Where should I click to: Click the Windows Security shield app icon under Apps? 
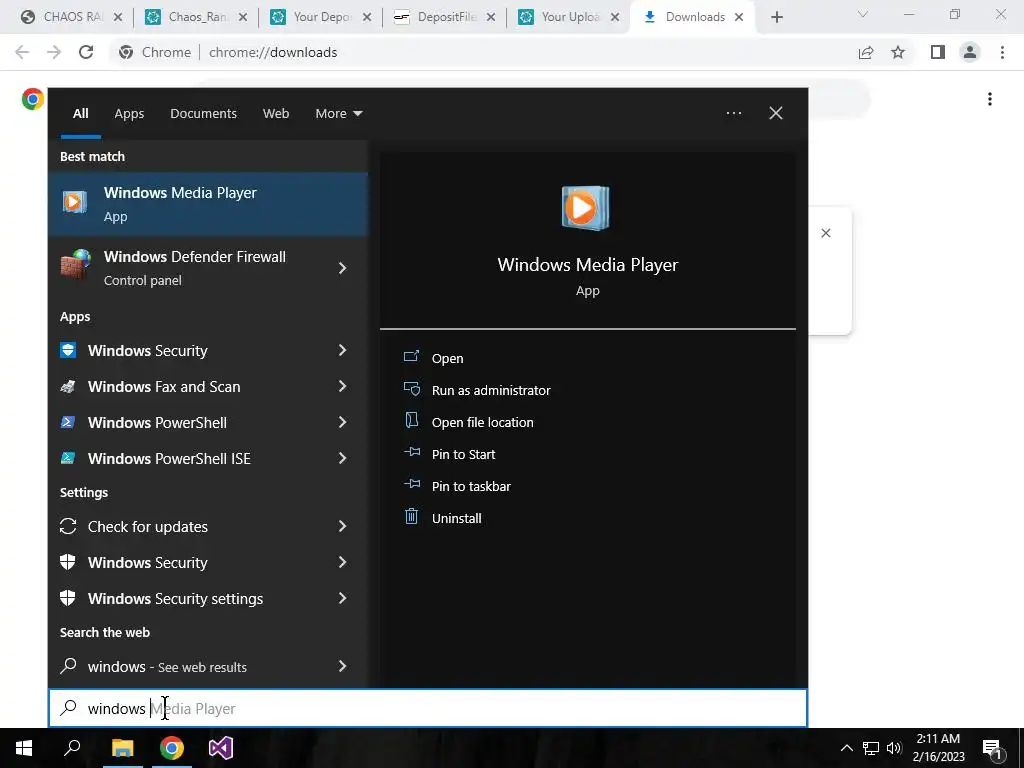(68, 350)
